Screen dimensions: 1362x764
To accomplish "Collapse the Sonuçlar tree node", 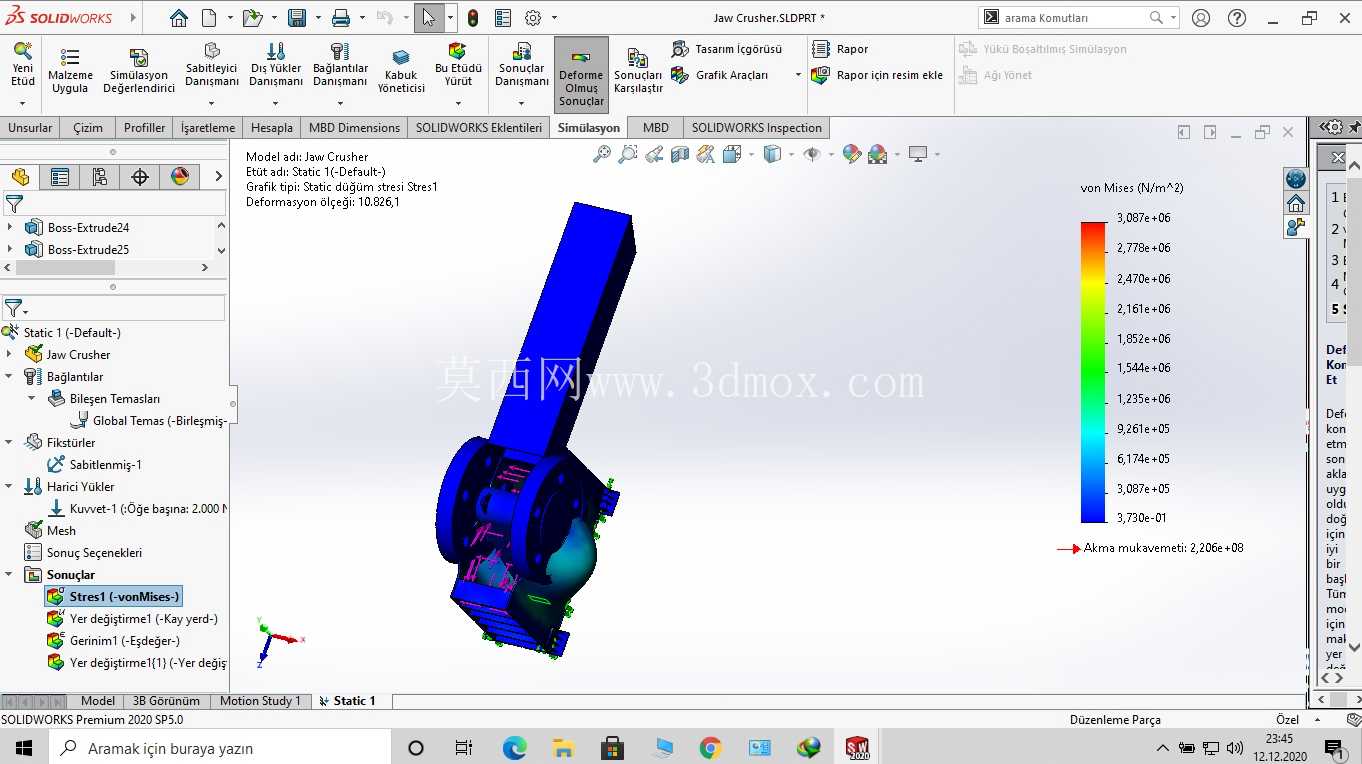I will pos(10,574).
